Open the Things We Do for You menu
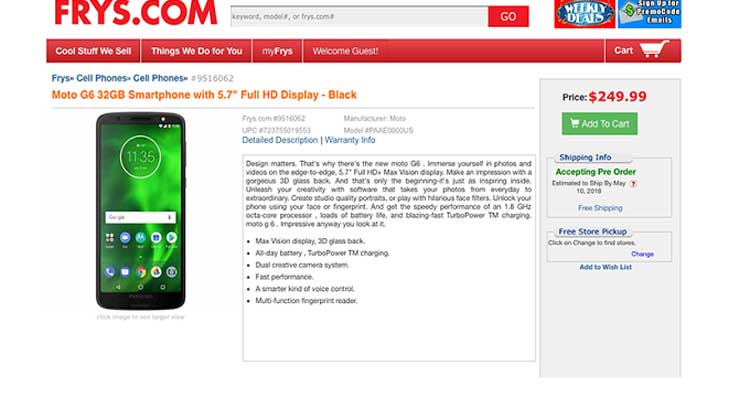This screenshot has width=750, height=400. 197,51
